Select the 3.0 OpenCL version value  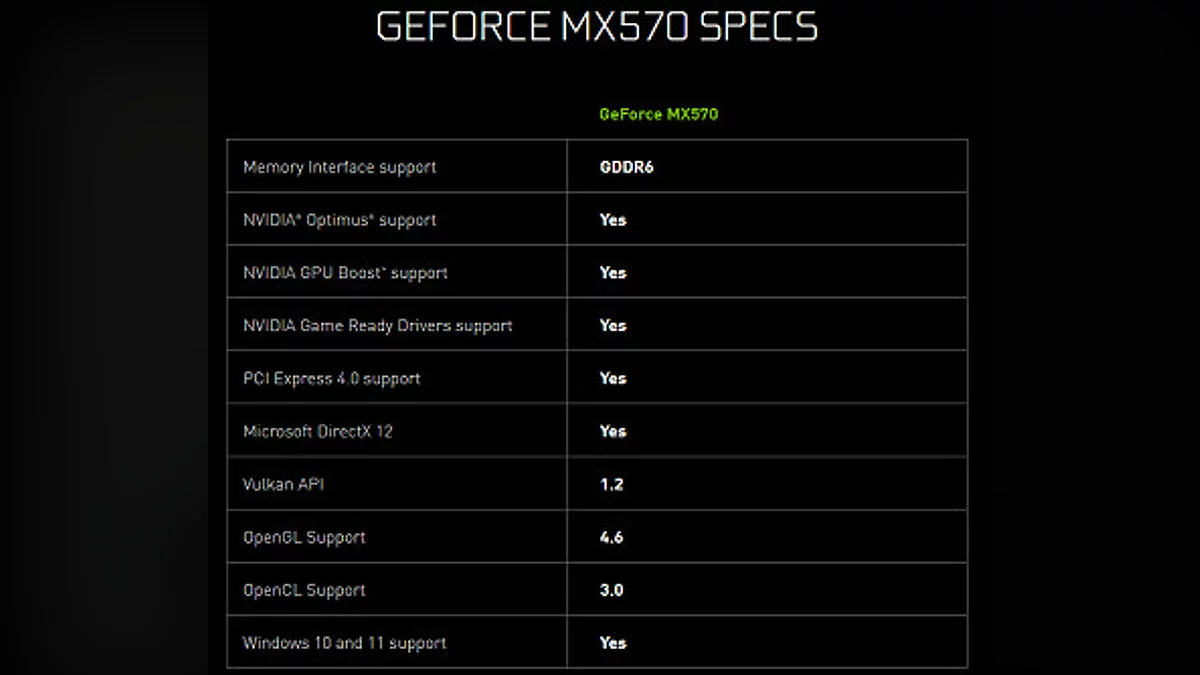tap(611, 590)
